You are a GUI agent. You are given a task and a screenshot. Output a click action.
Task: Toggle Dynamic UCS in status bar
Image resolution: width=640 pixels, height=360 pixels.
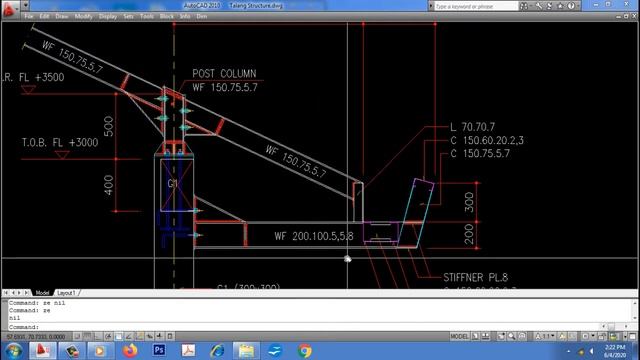139,336
